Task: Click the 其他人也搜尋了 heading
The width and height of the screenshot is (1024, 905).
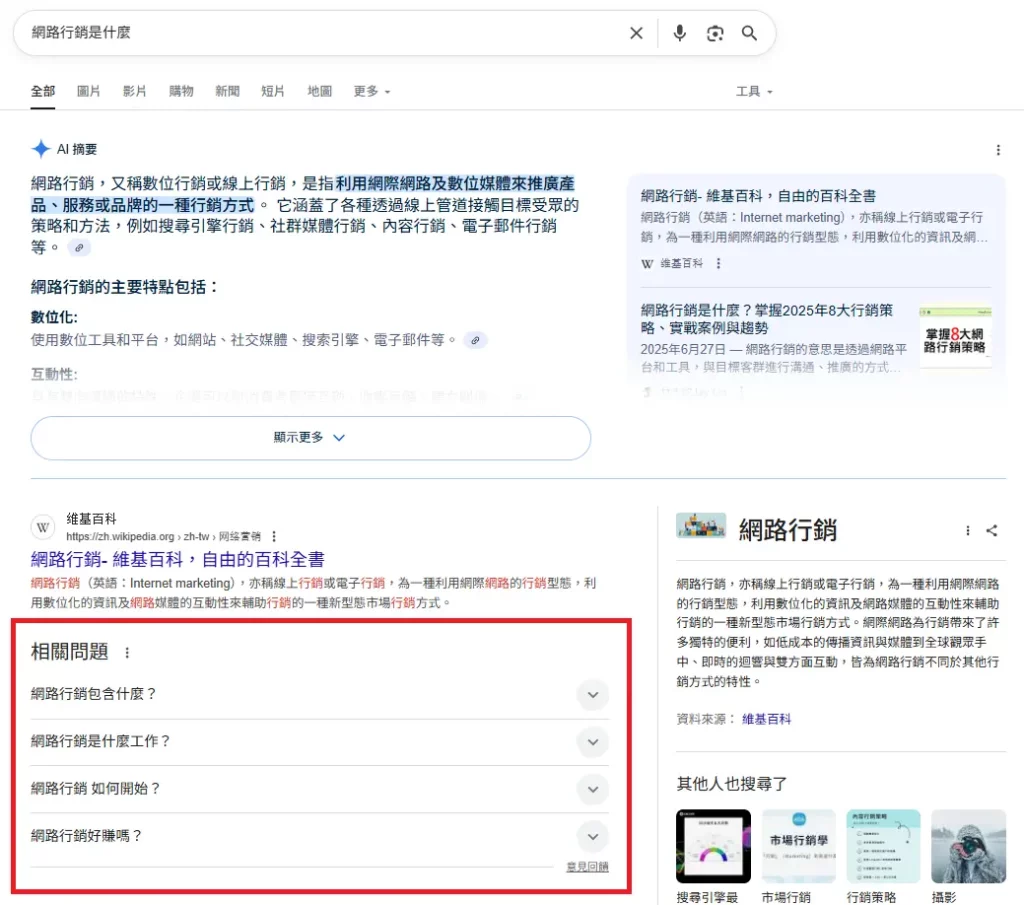Action: tap(731, 784)
